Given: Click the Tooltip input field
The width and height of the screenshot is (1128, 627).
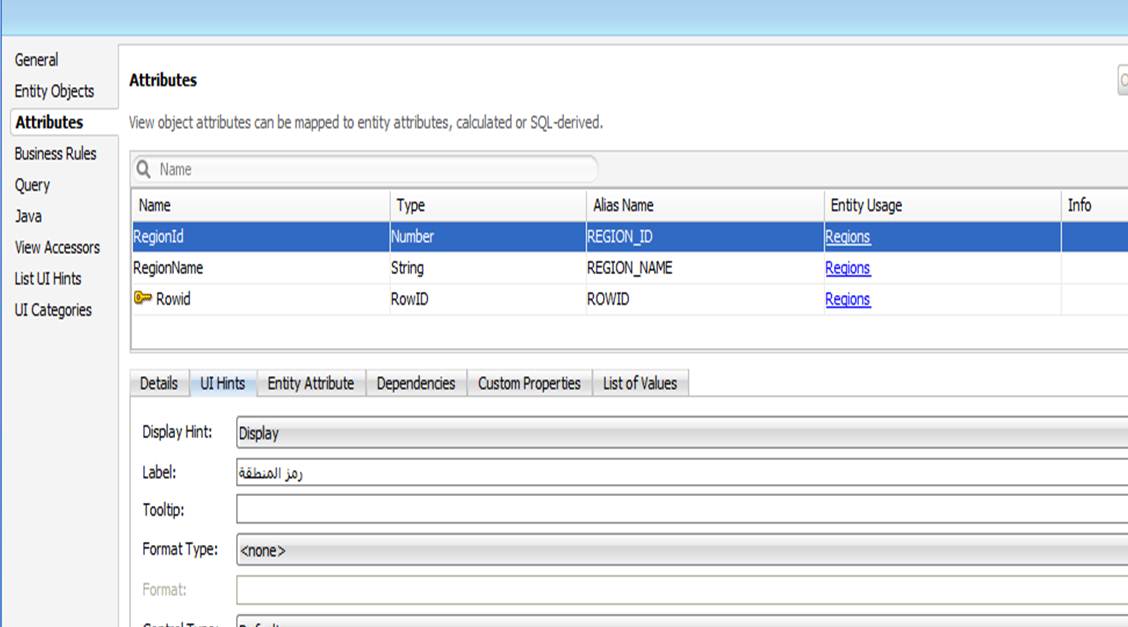Looking at the screenshot, I should coord(680,510).
